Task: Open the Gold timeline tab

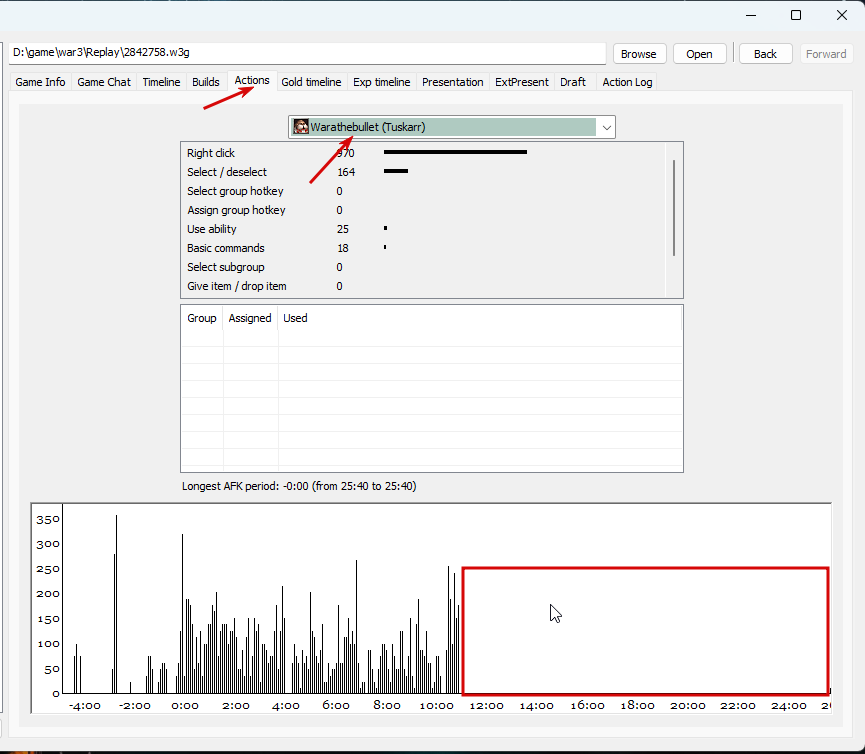Action: [x=311, y=82]
